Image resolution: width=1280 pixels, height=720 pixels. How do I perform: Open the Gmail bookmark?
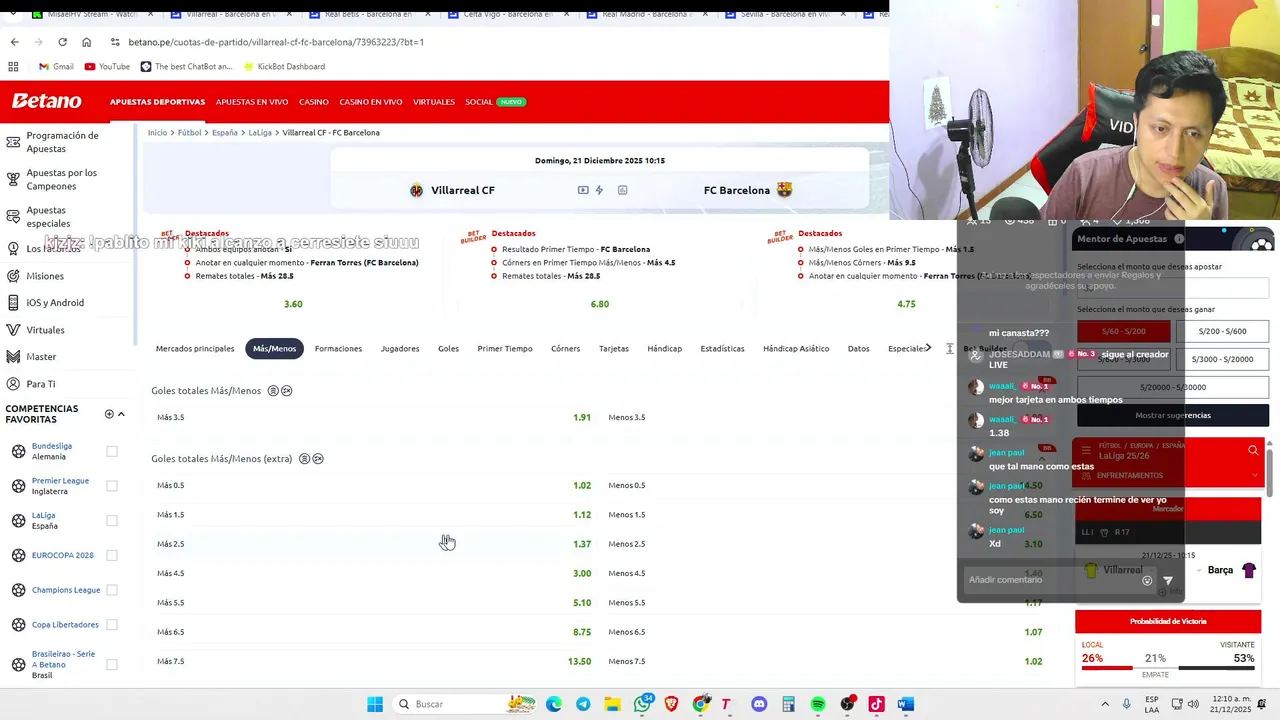coord(56,67)
